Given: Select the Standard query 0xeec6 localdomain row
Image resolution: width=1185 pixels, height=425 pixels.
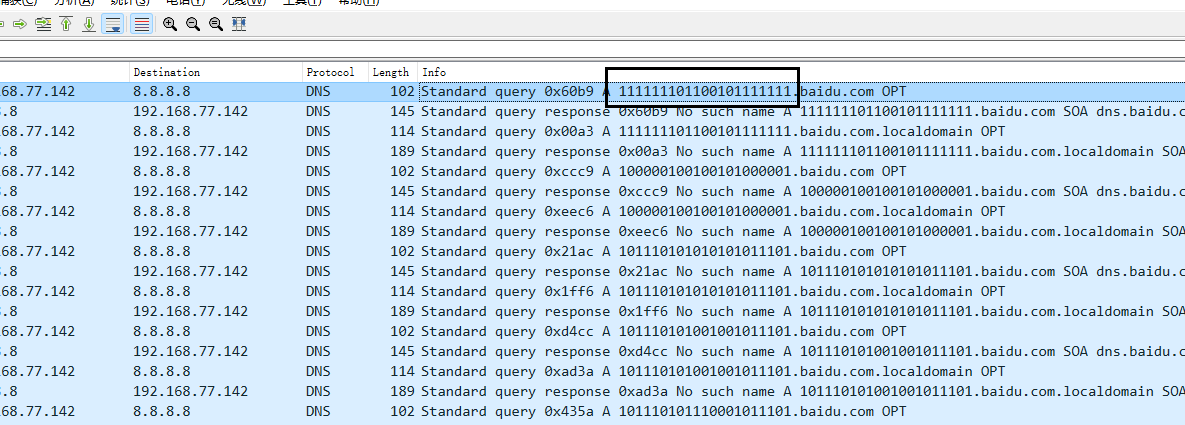Looking at the screenshot, I should [x=592, y=211].
